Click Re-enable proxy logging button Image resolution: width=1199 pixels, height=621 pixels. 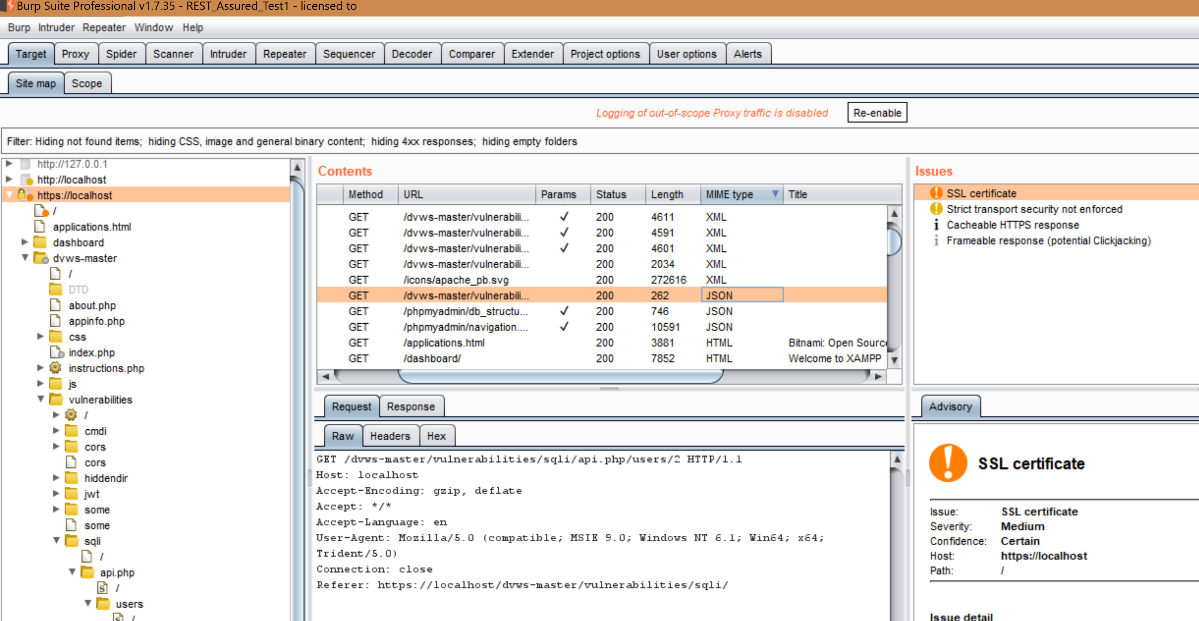pos(878,113)
